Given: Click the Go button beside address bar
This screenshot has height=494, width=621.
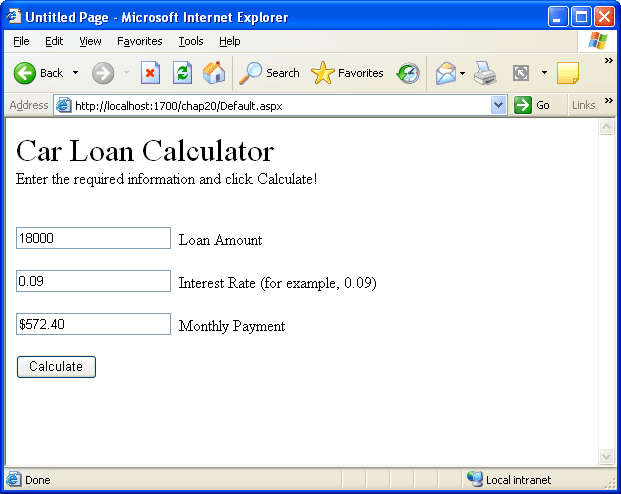Looking at the screenshot, I should point(532,105).
